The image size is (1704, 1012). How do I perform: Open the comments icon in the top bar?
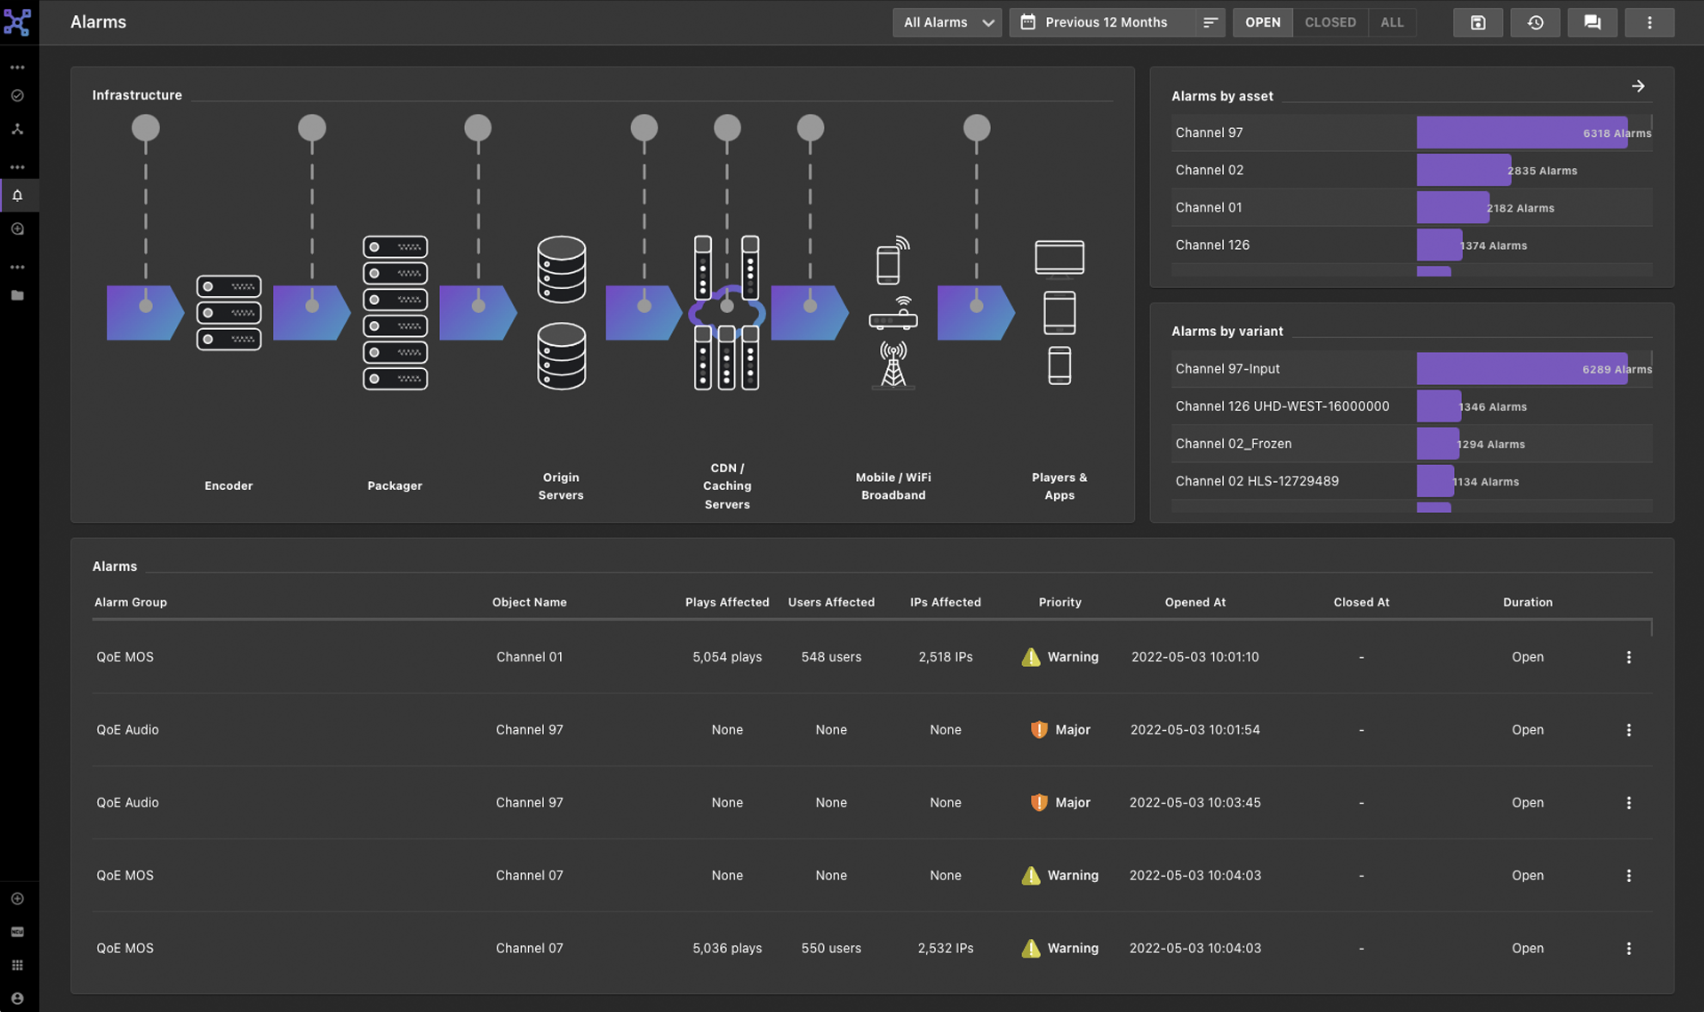point(1592,22)
